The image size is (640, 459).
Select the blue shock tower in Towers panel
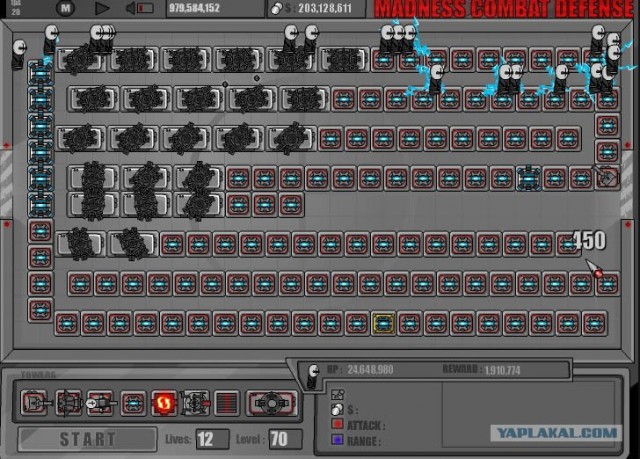(x=133, y=403)
